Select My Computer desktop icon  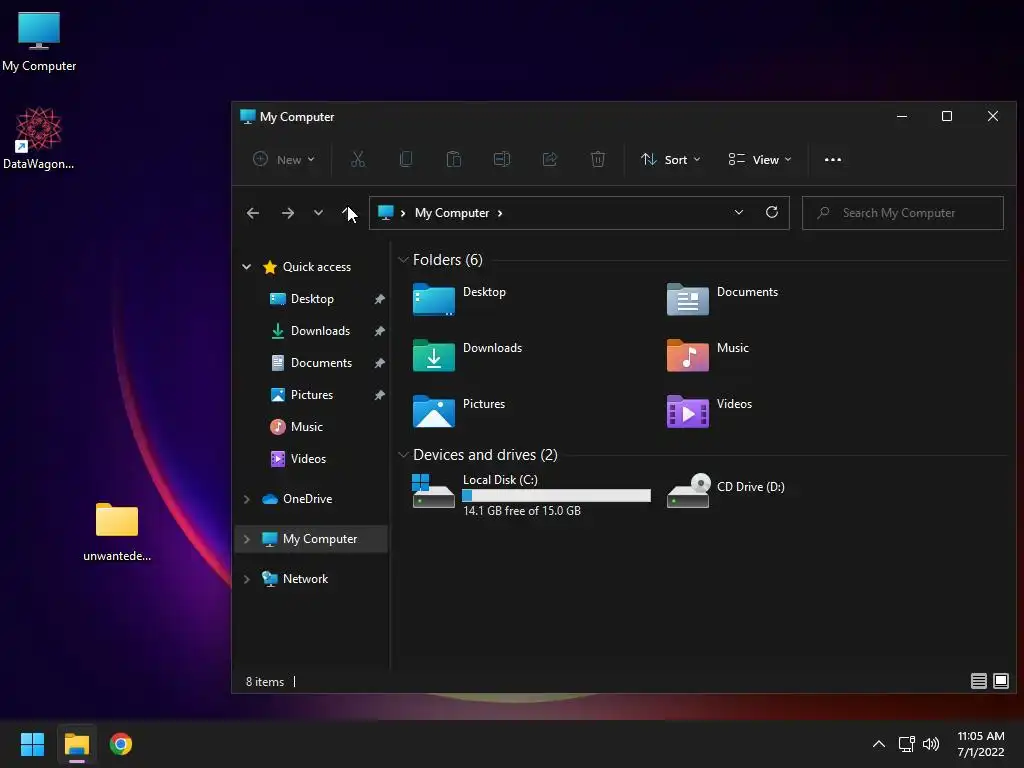pyautogui.click(x=39, y=42)
